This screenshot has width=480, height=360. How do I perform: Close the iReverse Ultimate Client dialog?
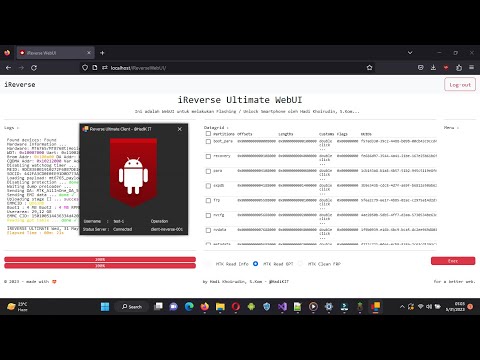click(180, 129)
